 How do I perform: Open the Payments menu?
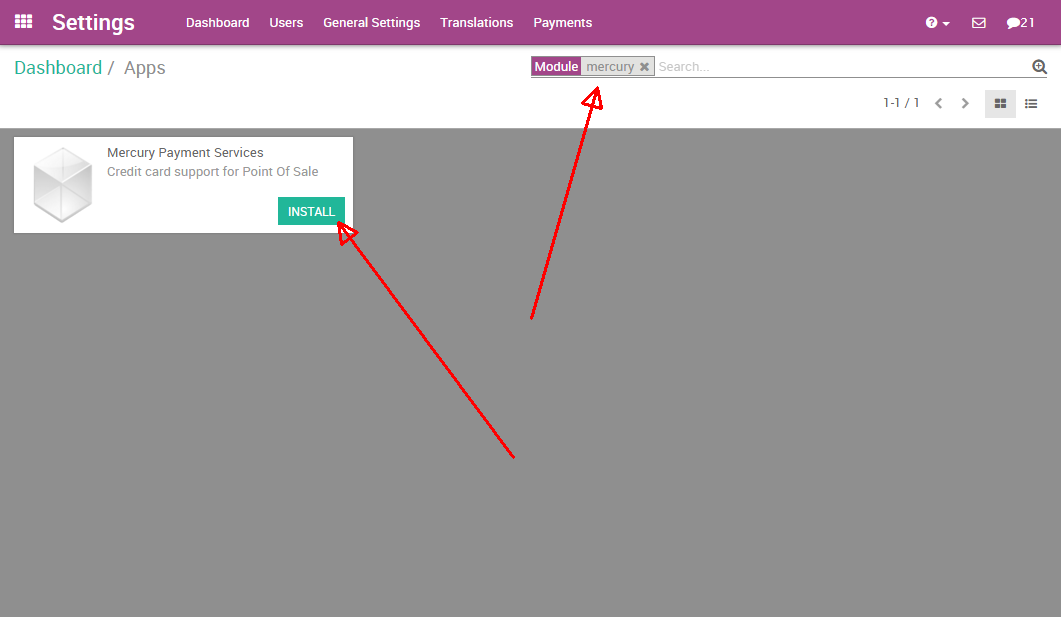click(562, 23)
